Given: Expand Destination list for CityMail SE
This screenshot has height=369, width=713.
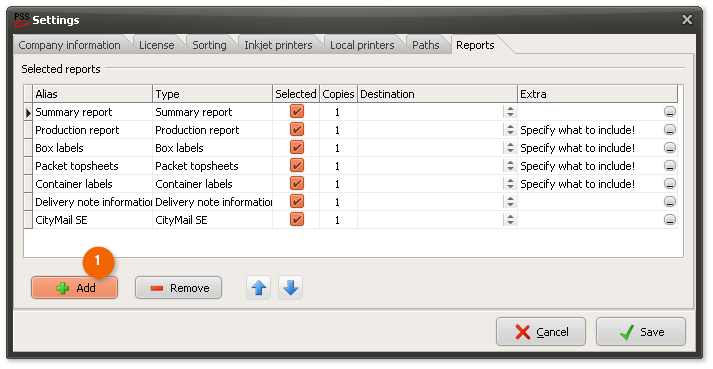Looking at the screenshot, I should point(510,219).
